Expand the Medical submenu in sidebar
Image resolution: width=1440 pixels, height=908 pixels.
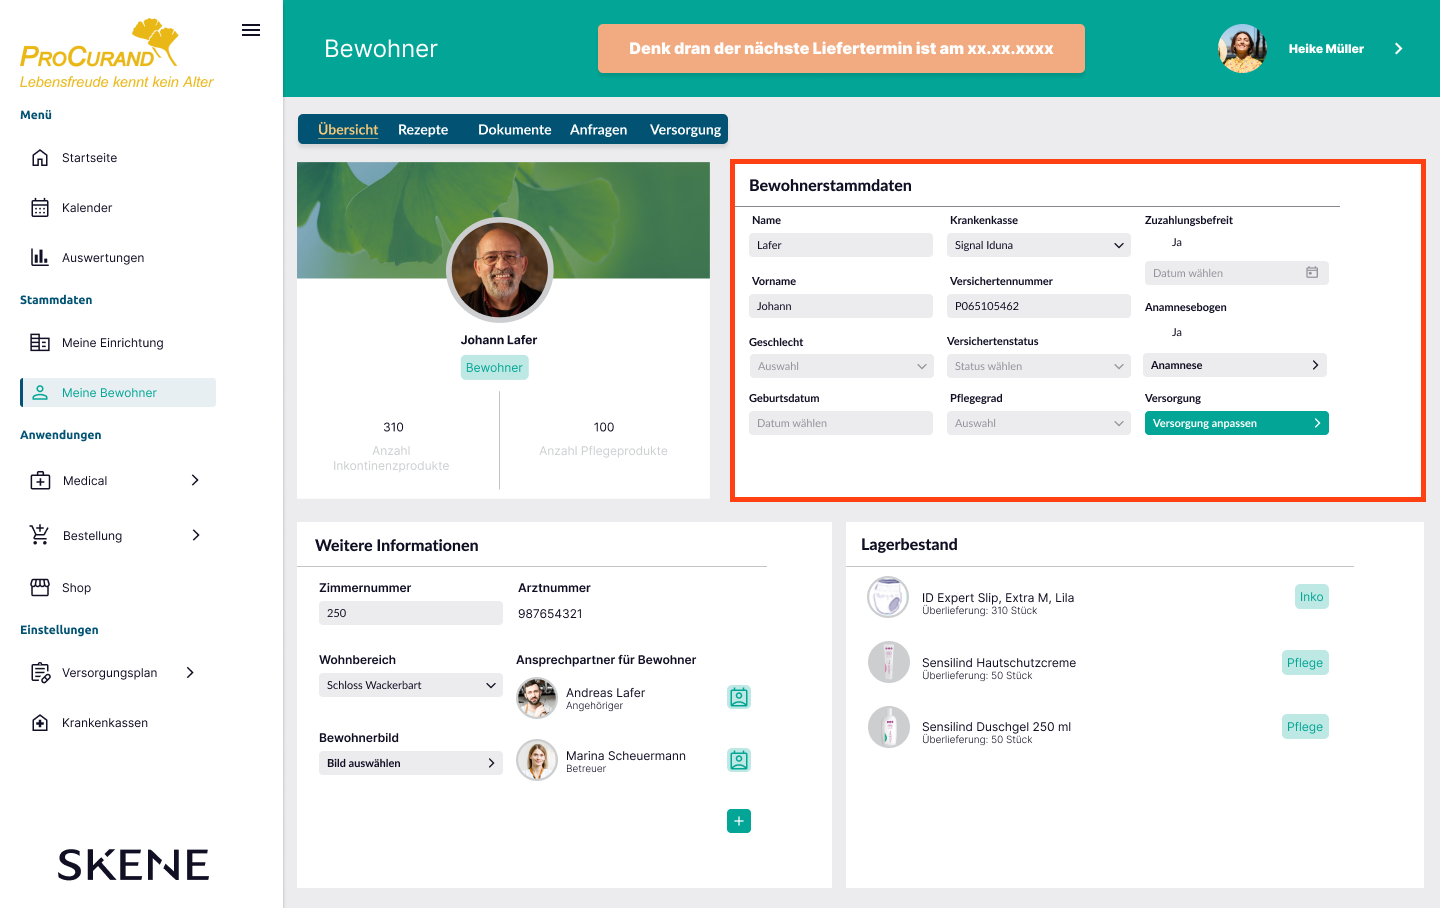pos(195,481)
